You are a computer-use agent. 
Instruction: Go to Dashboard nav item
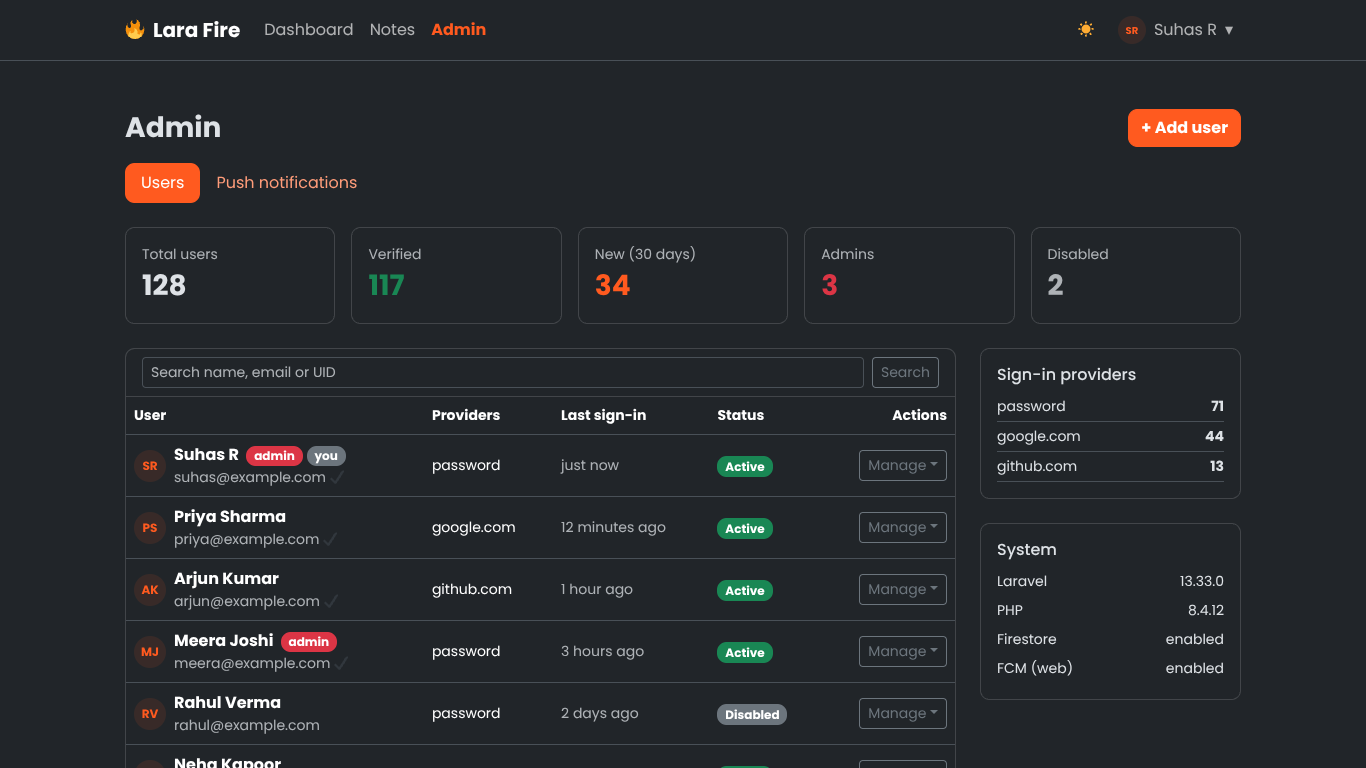coord(308,30)
